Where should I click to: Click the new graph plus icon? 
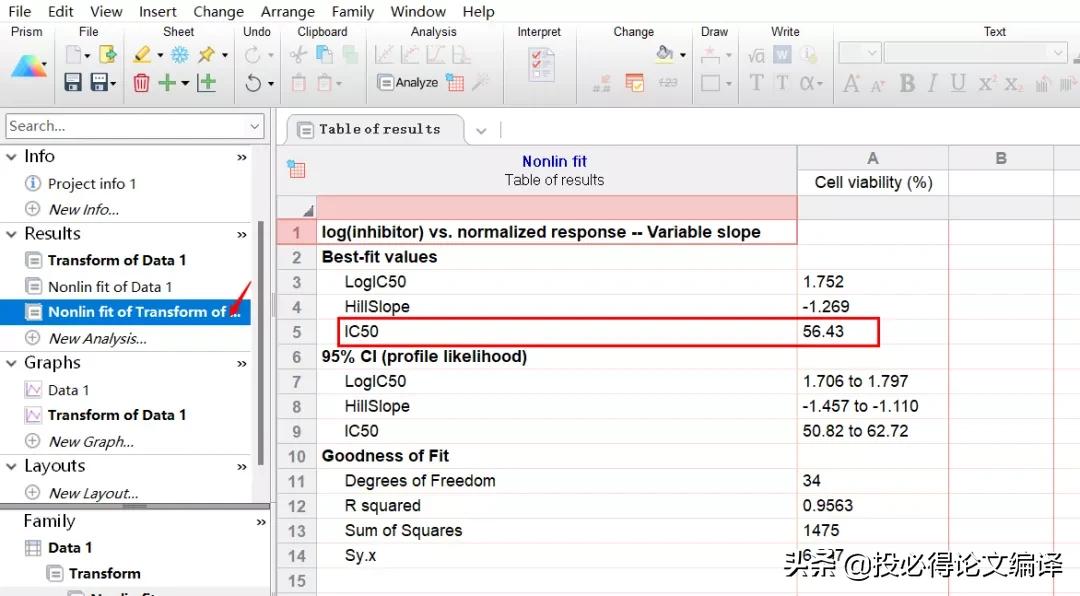(207, 83)
